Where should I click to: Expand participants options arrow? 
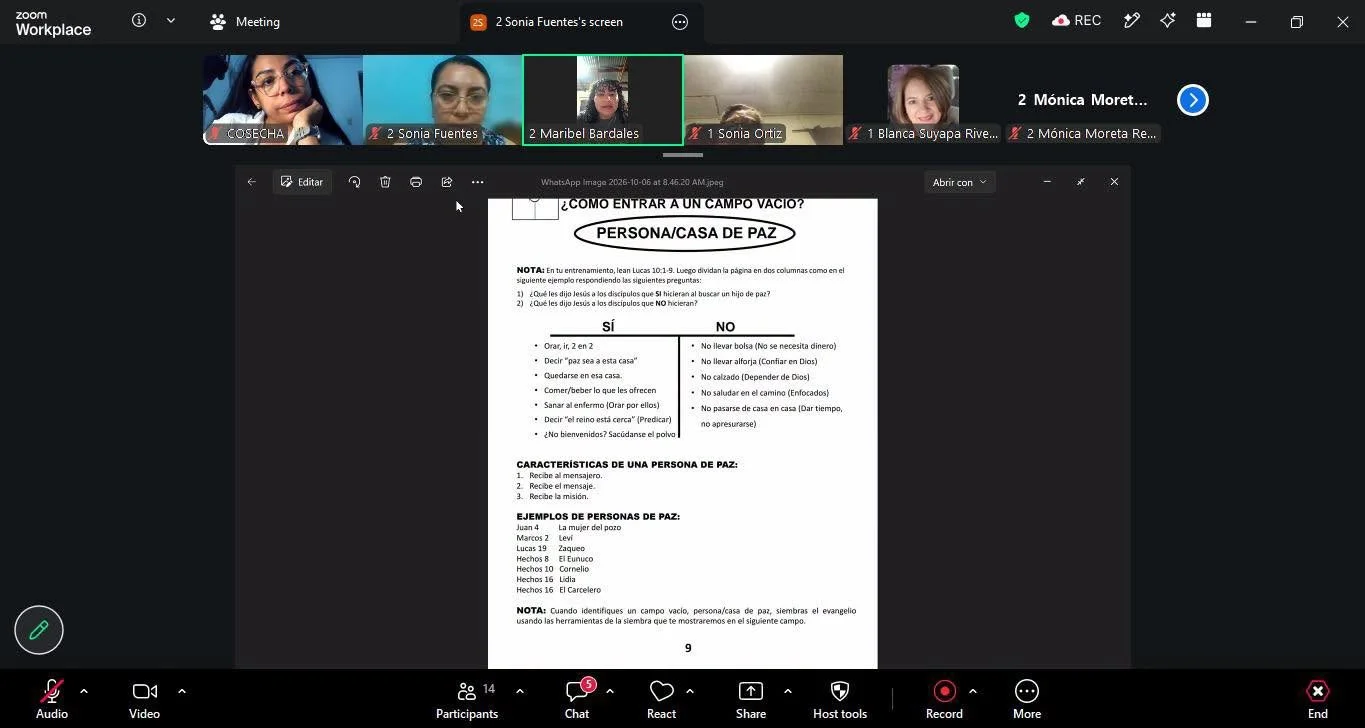point(520,691)
